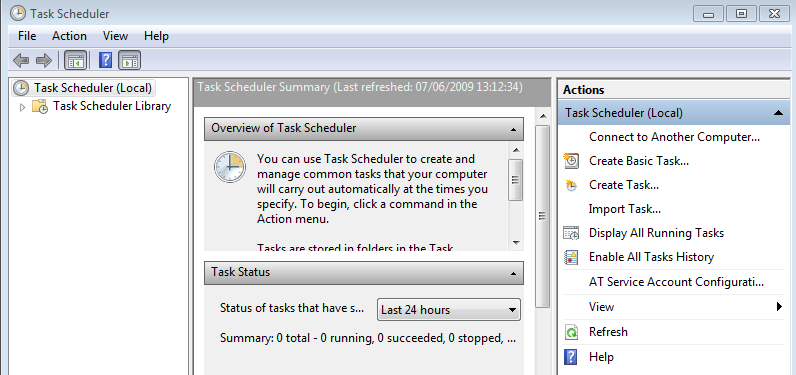The width and height of the screenshot is (796, 375).
Task: Click the Back arrow toolbar icon
Action: pyautogui.click(x=21, y=61)
